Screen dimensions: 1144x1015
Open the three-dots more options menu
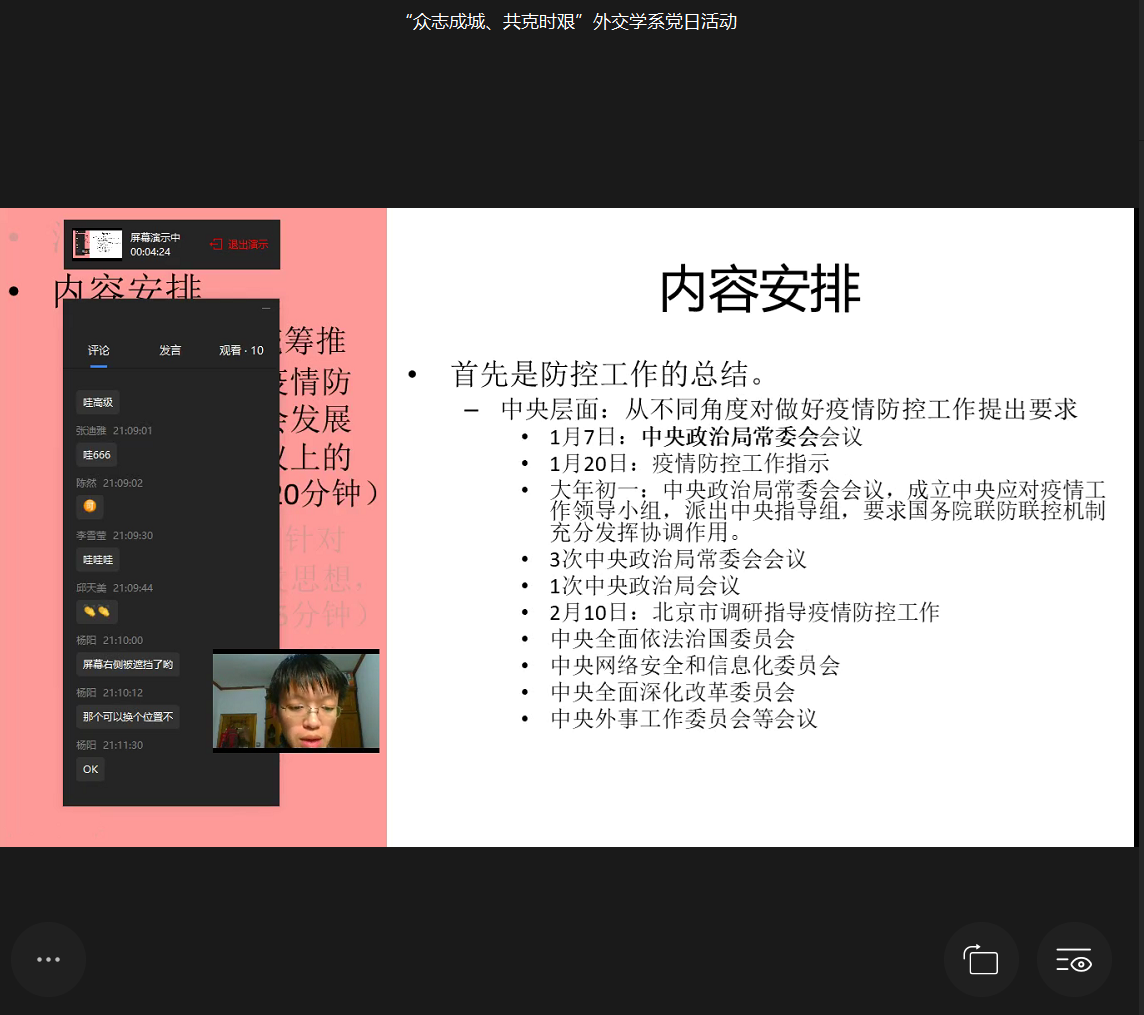click(48, 959)
